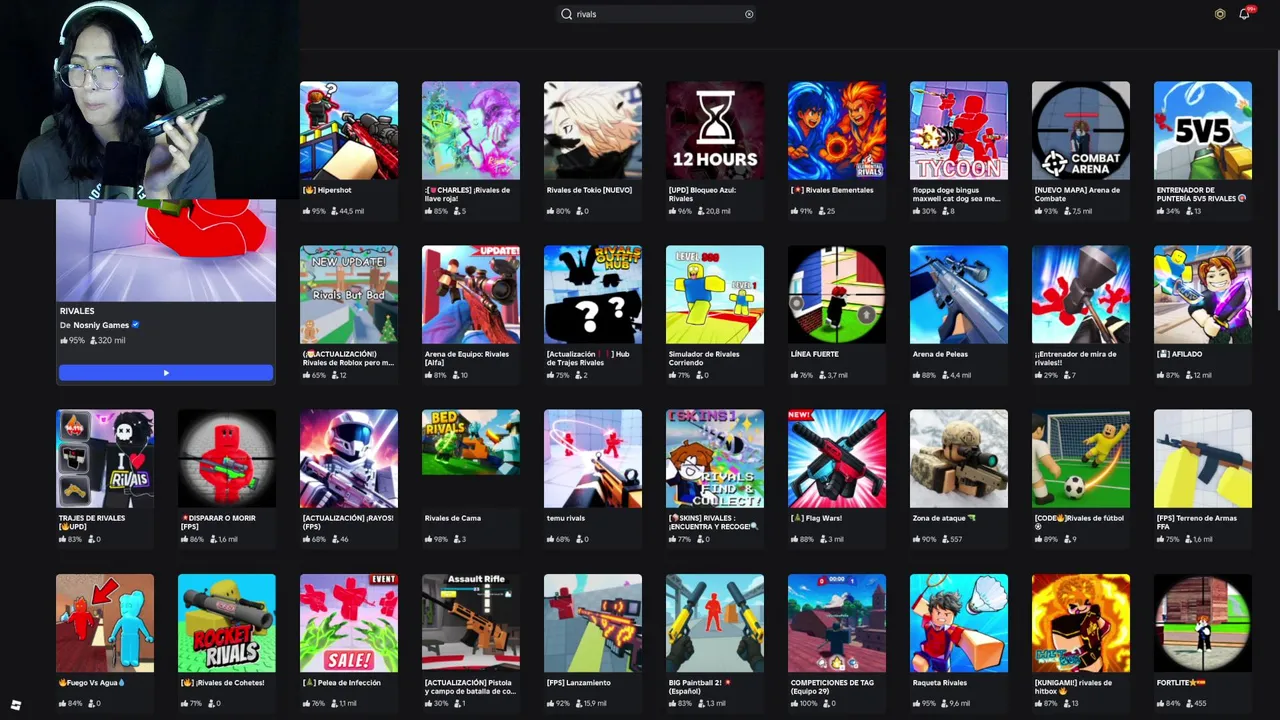Open the Robux icon in header
1280x720 pixels.
coord(1220,14)
